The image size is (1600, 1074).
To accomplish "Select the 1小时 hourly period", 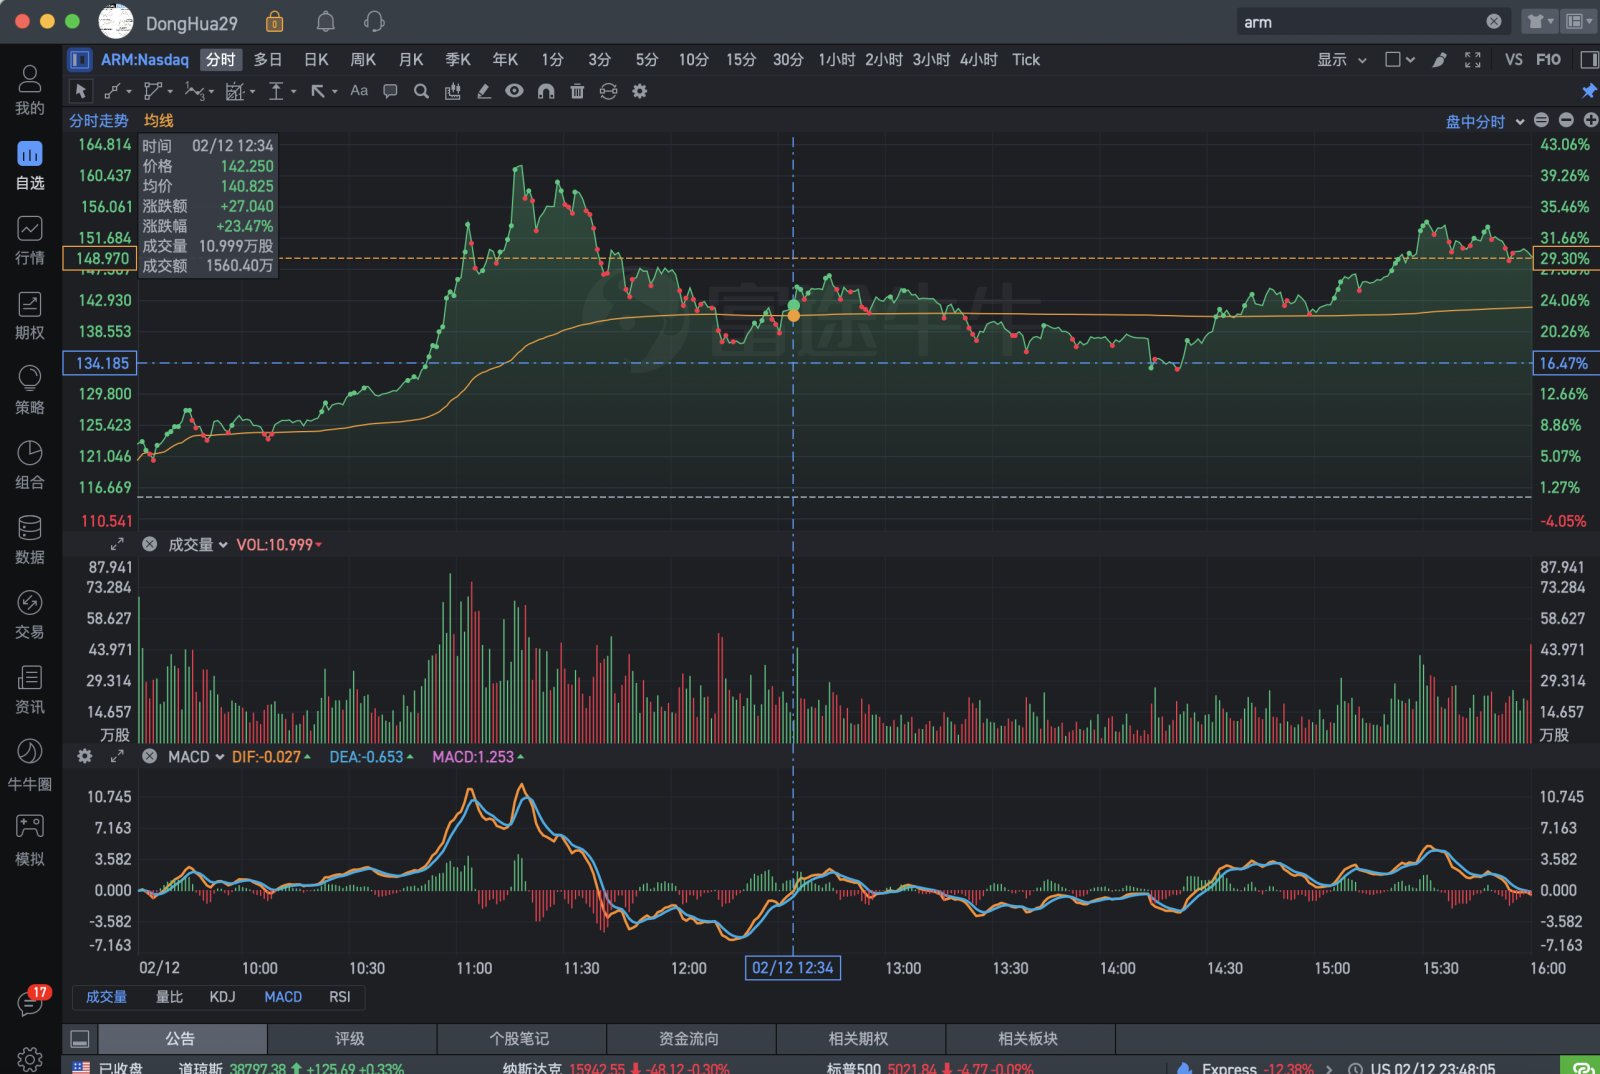I will pos(836,60).
